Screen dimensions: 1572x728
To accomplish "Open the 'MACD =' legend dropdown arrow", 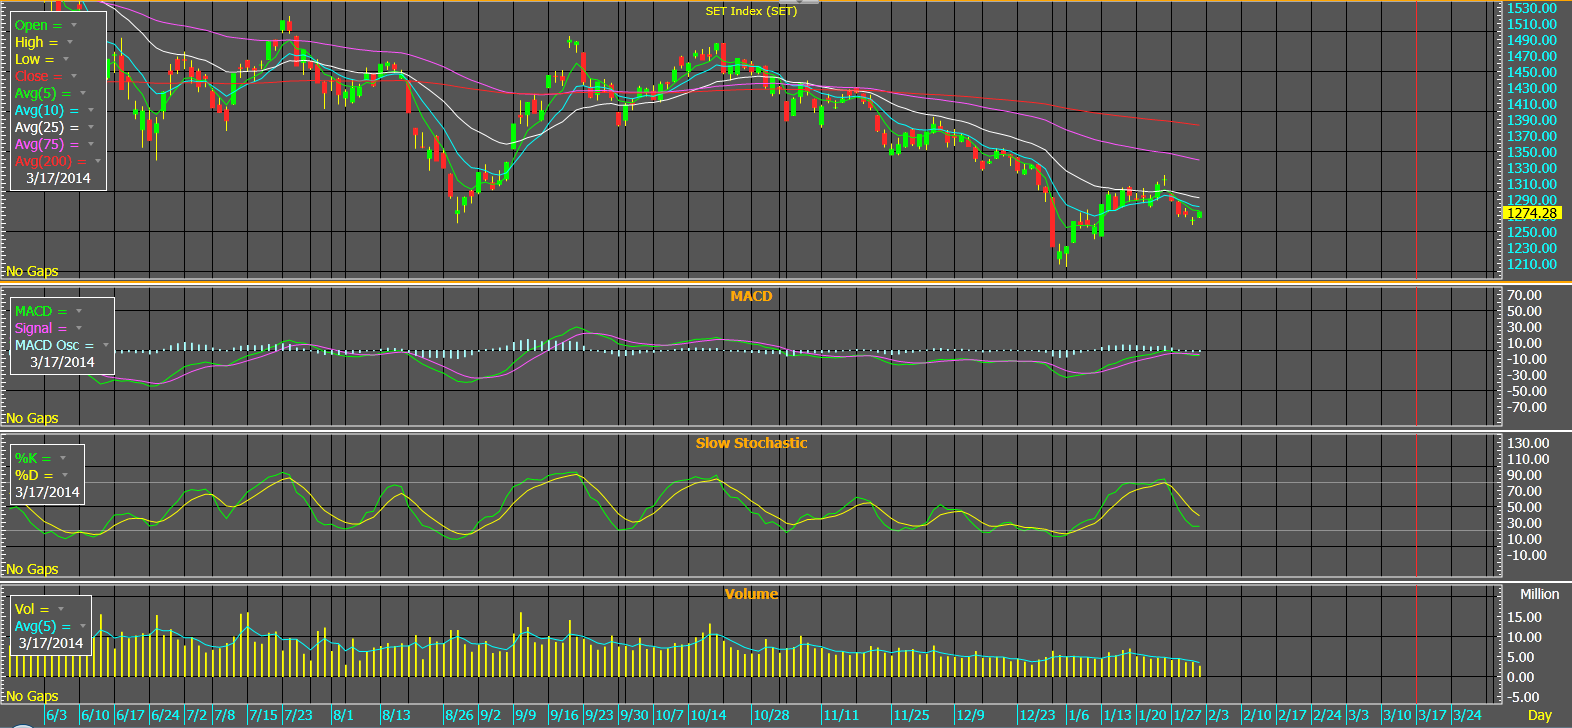I will (78, 311).
